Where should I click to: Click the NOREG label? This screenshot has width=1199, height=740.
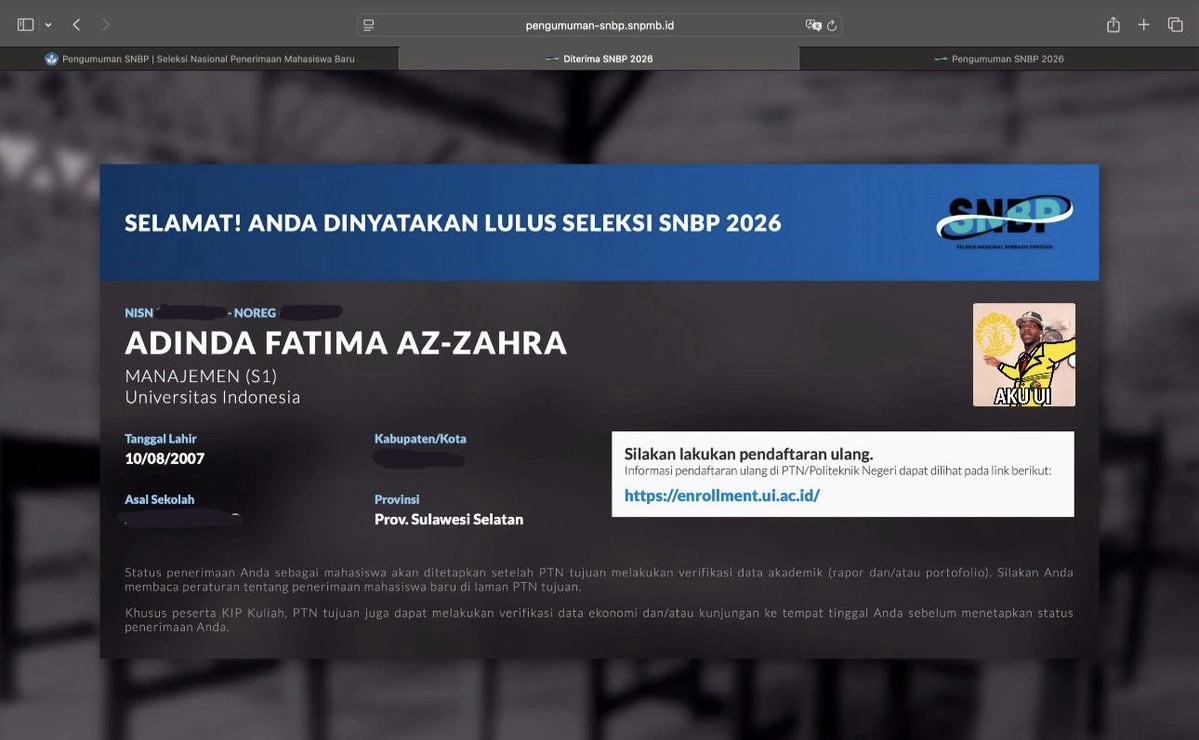(255, 313)
